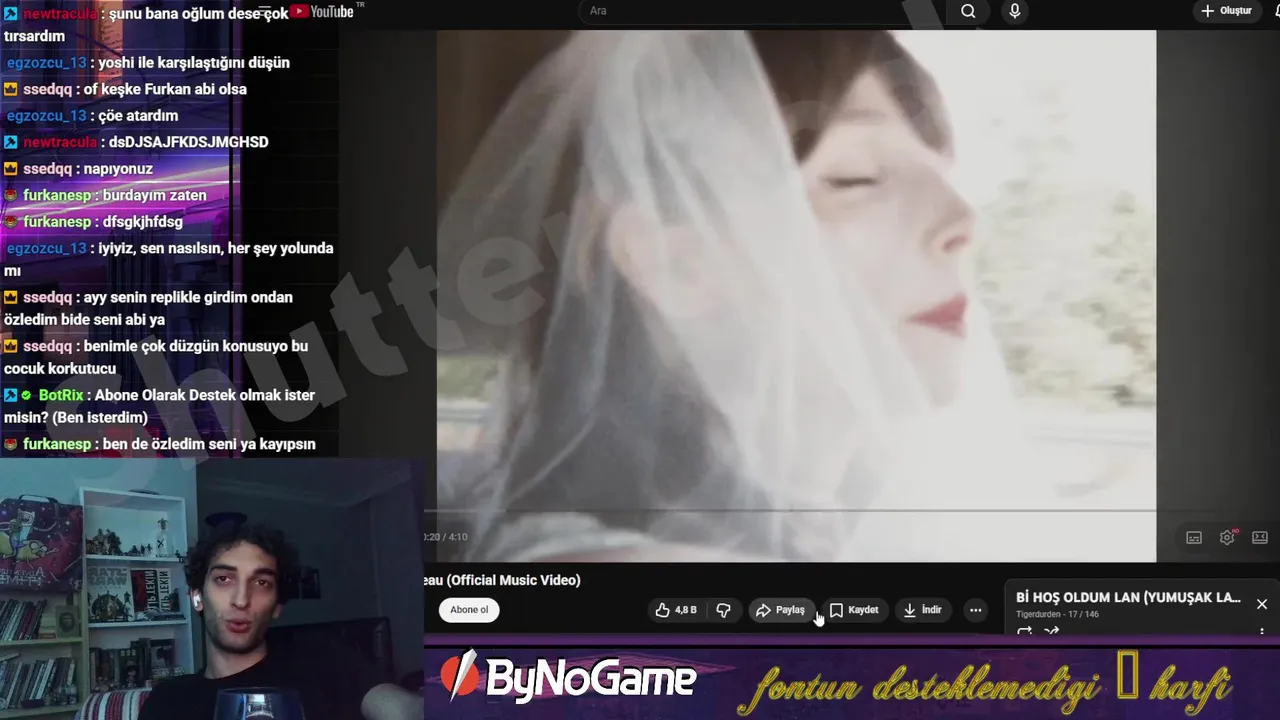Image resolution: width=1280 pixels, height=720 pixels.
Task: Toggle playlist loop icon
Action: [x=1024, y=632]
